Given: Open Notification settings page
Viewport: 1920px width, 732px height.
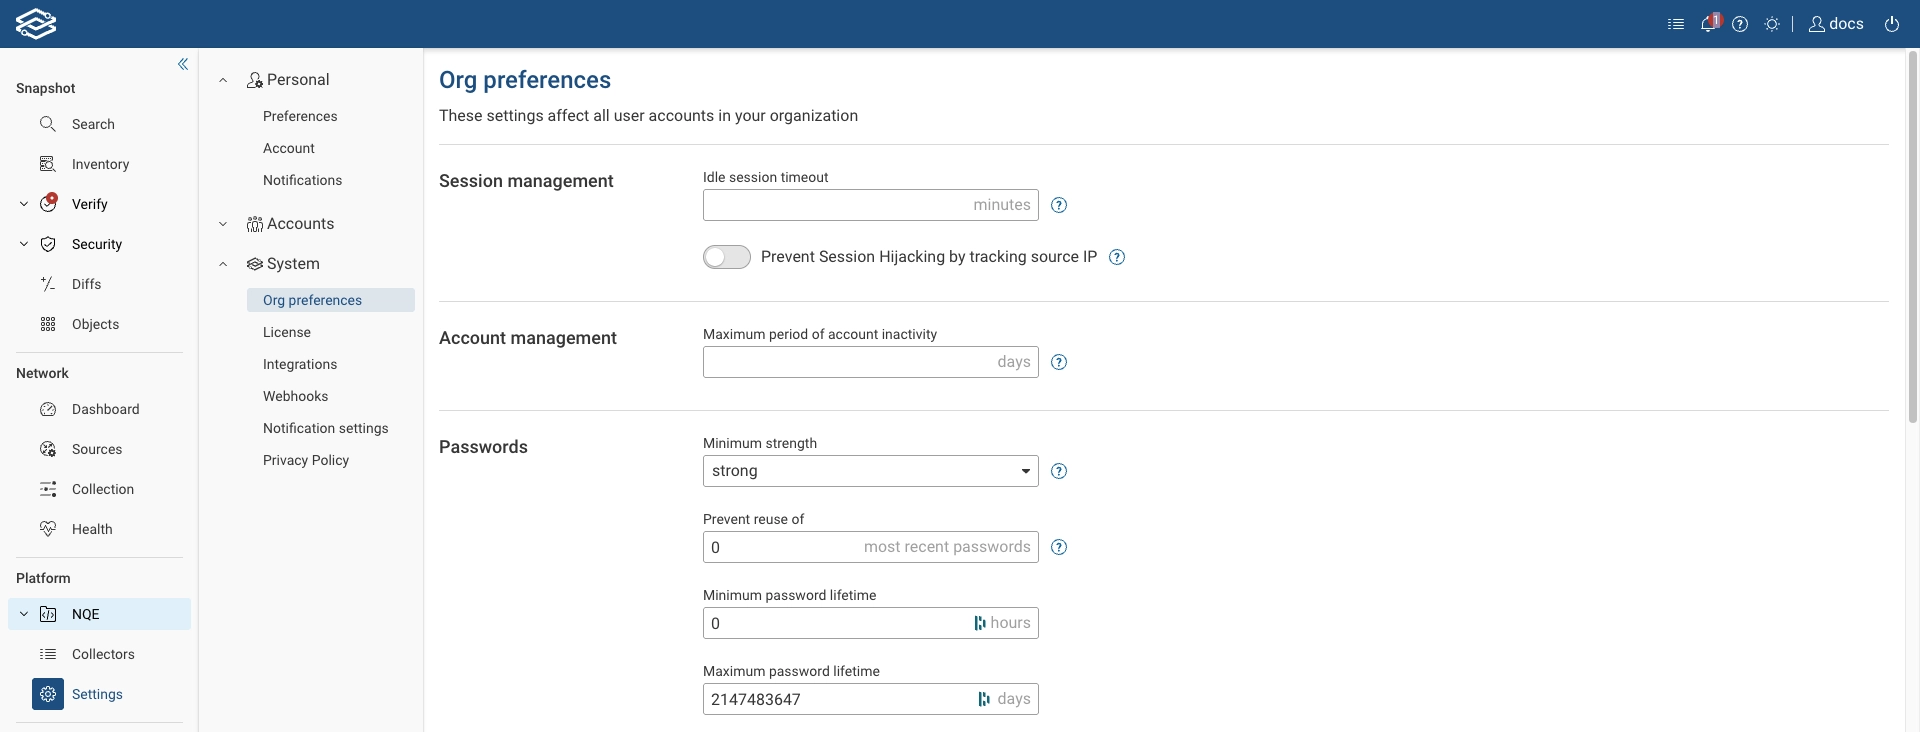Looking at the screenshot, I should 325,428.
